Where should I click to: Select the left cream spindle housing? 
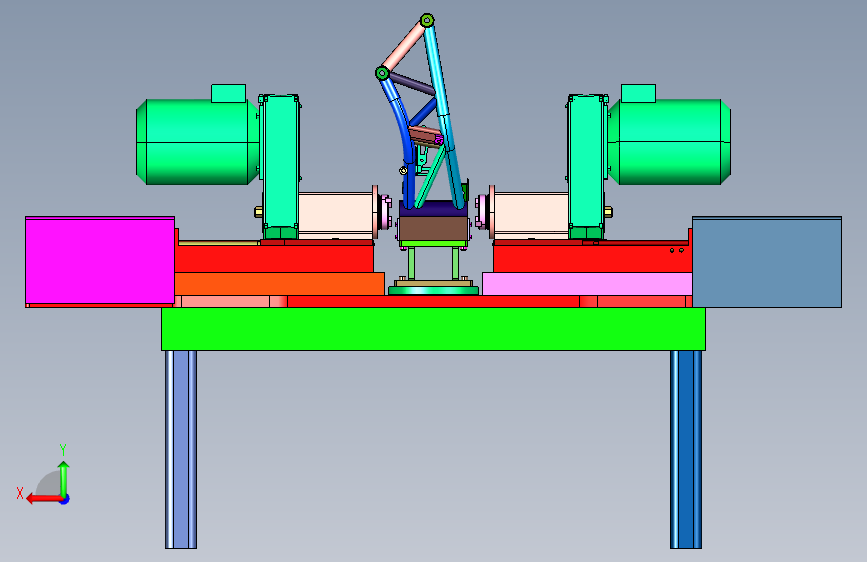point(336,216)
